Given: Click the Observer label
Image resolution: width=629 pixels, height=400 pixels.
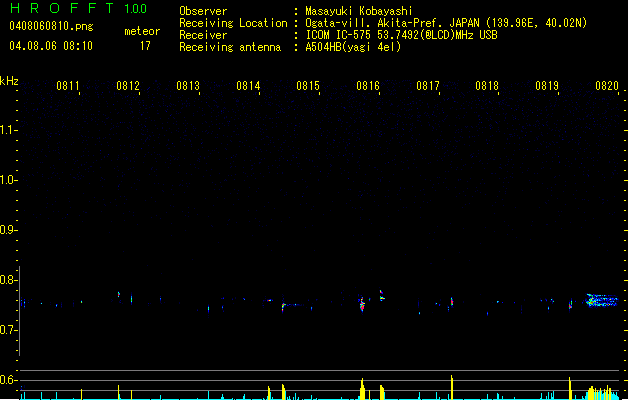Looking at the screenshot, I should pos(203,11).
